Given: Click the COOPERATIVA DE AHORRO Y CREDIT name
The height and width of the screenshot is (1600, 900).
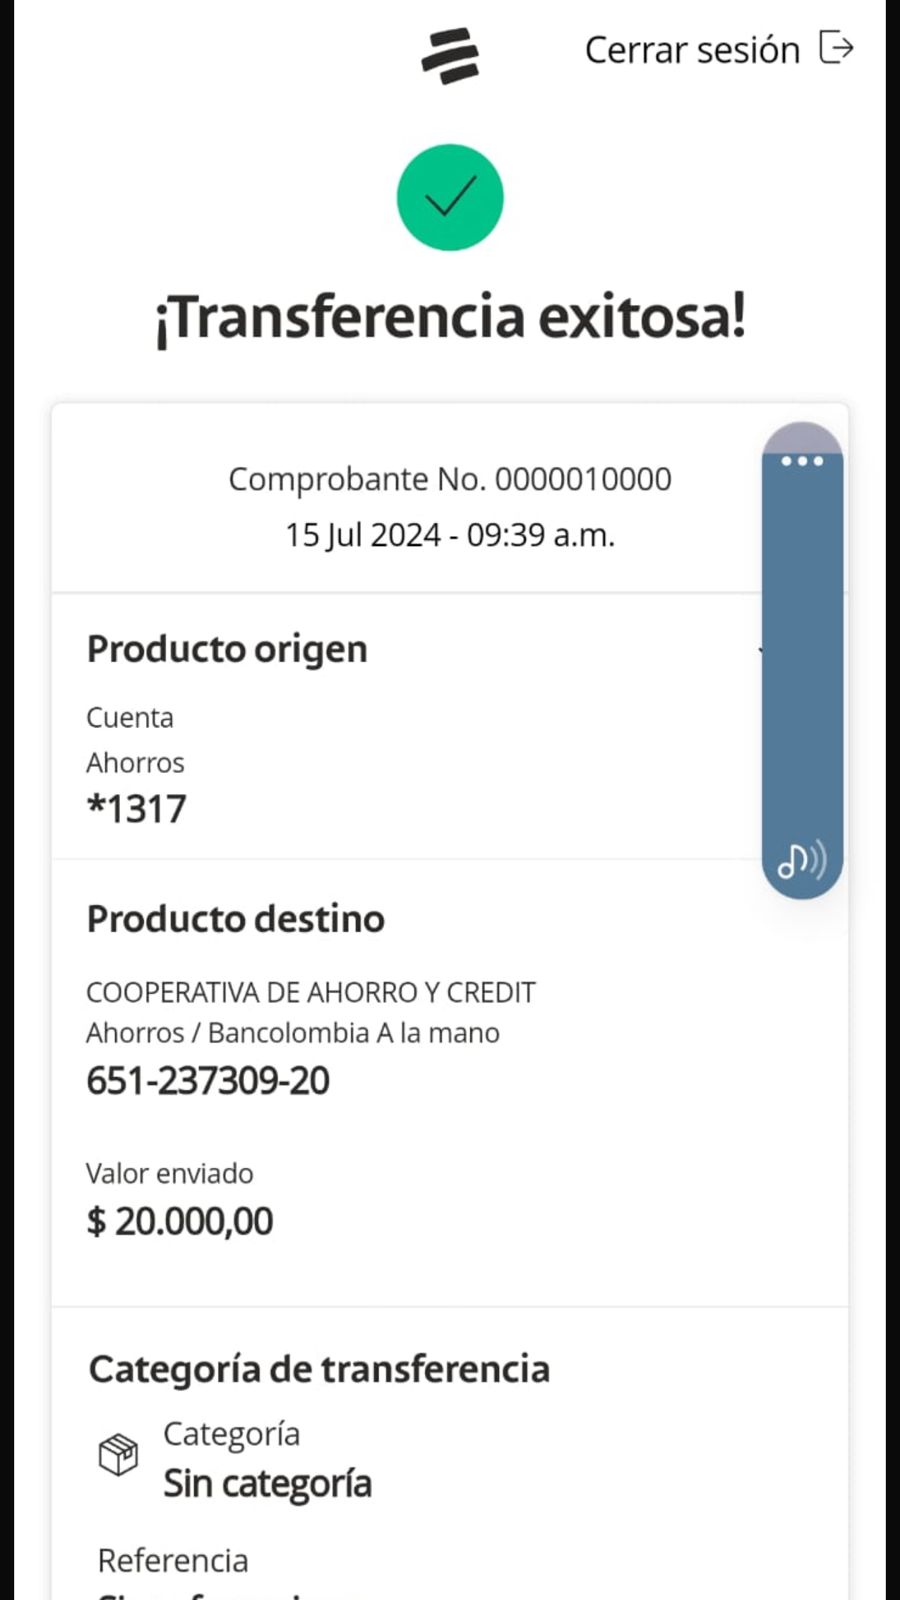Looking at the screenshot, I should click(311, 992).
